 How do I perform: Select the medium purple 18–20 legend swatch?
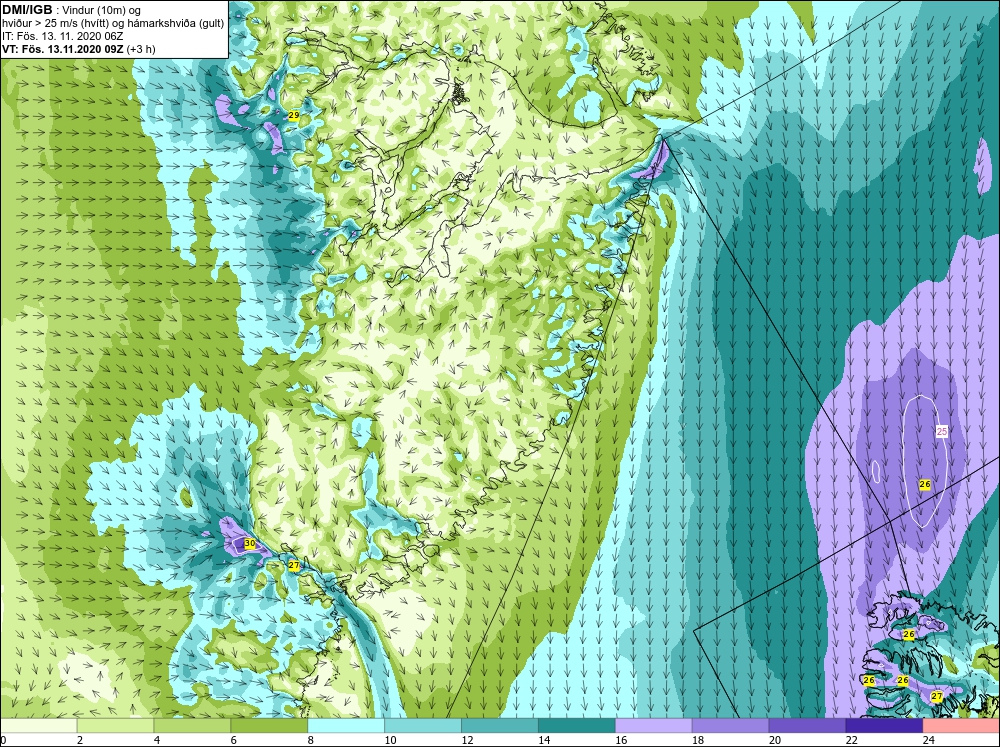pos(730,726)
